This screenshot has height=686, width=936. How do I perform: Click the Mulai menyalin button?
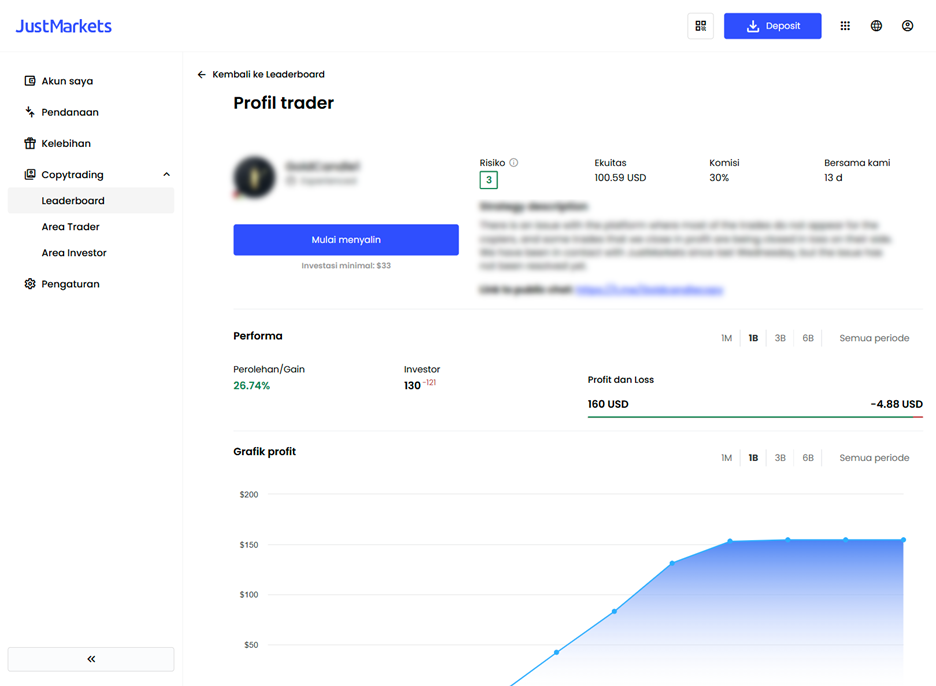(346, 240)
